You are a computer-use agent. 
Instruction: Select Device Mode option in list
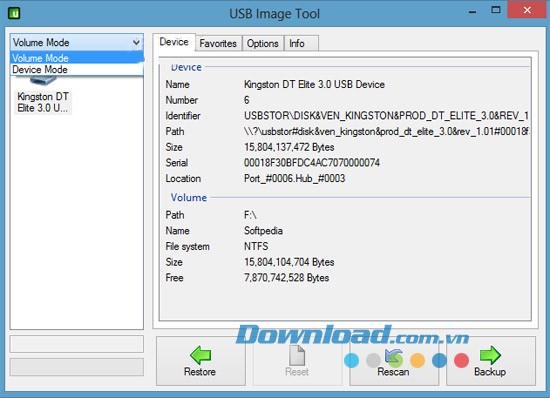click(77, 69)
